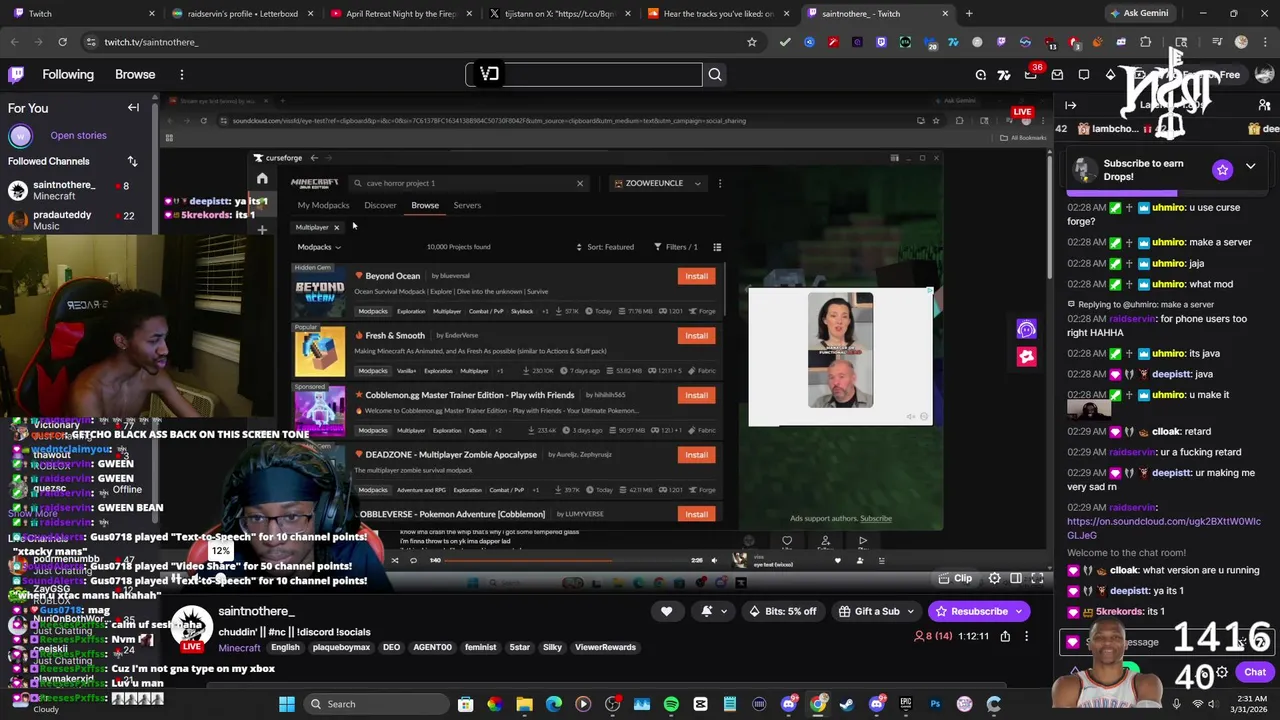This screenshot has height=720, width=1280.
Task: Open stories from Open stories label
Action: tap(78, 135)
